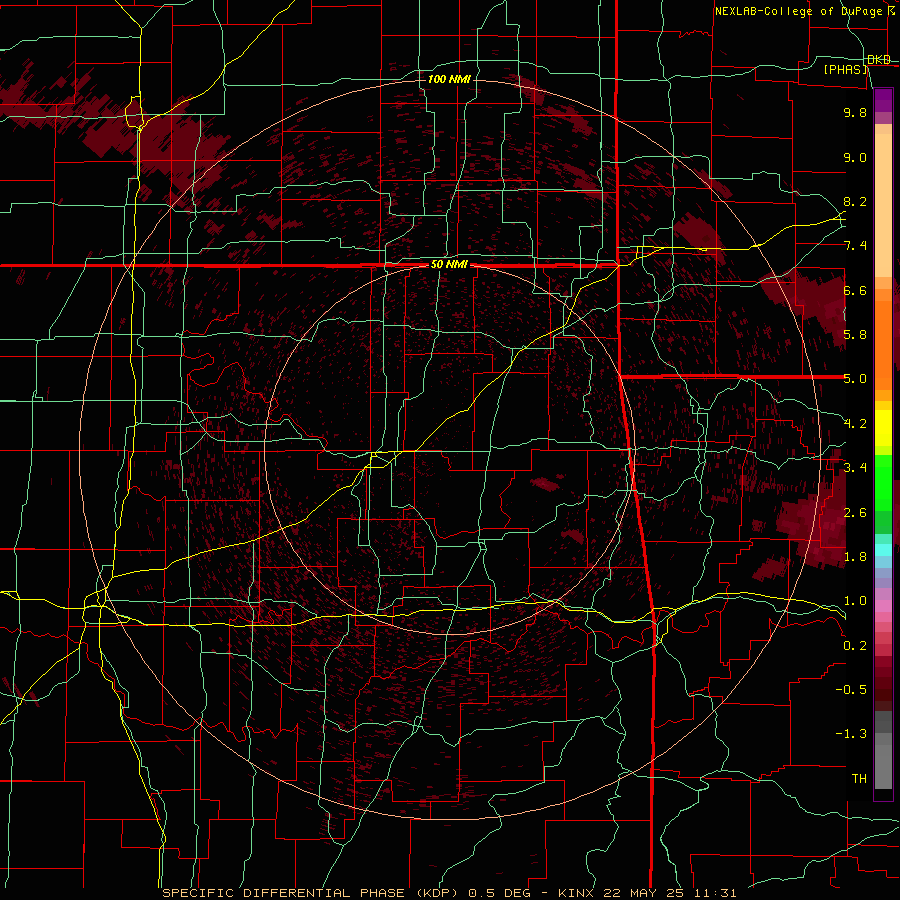Click the gray segment of the color scale
900x900 pixels.
click(x=883, y=752)
